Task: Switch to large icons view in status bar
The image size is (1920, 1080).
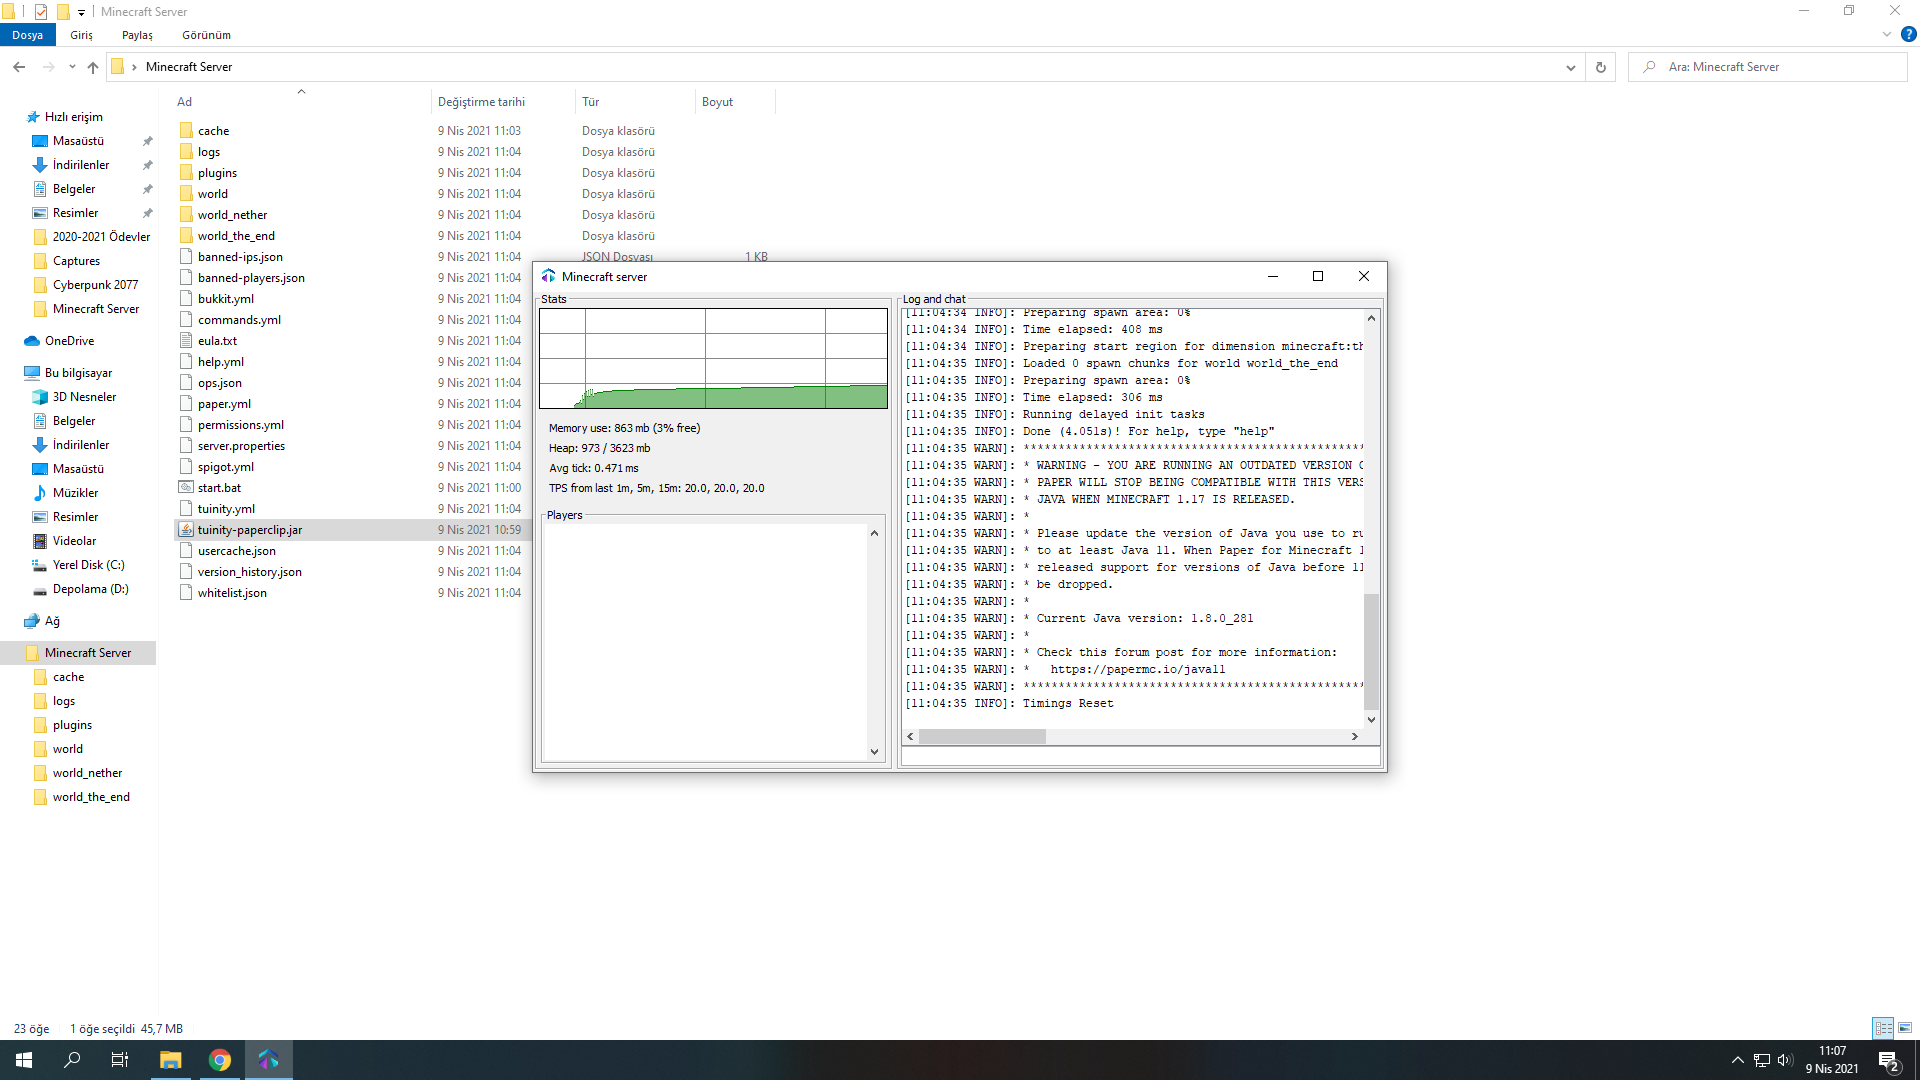Action: 1905,1028
